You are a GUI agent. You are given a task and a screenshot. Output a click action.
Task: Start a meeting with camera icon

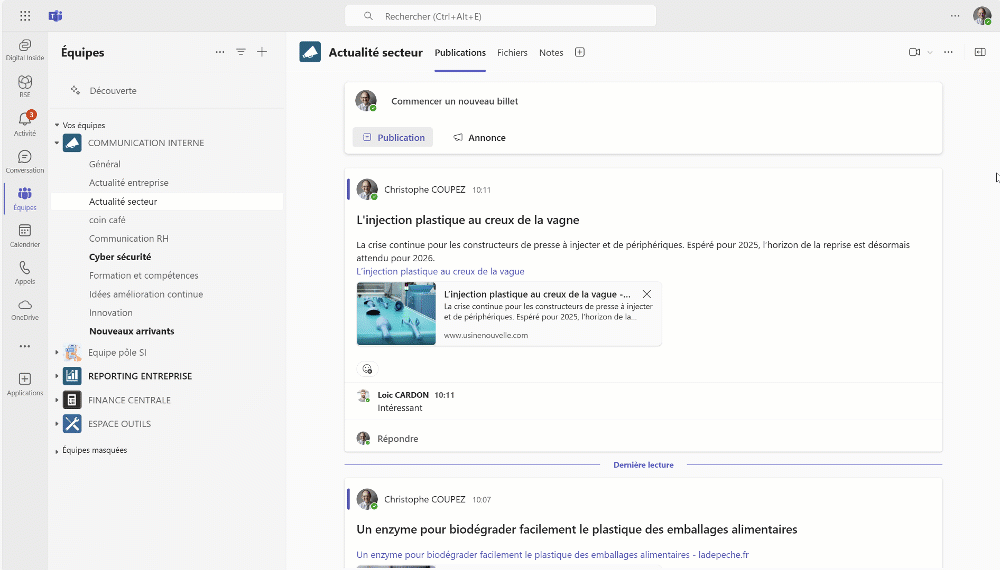coord(914,52)
